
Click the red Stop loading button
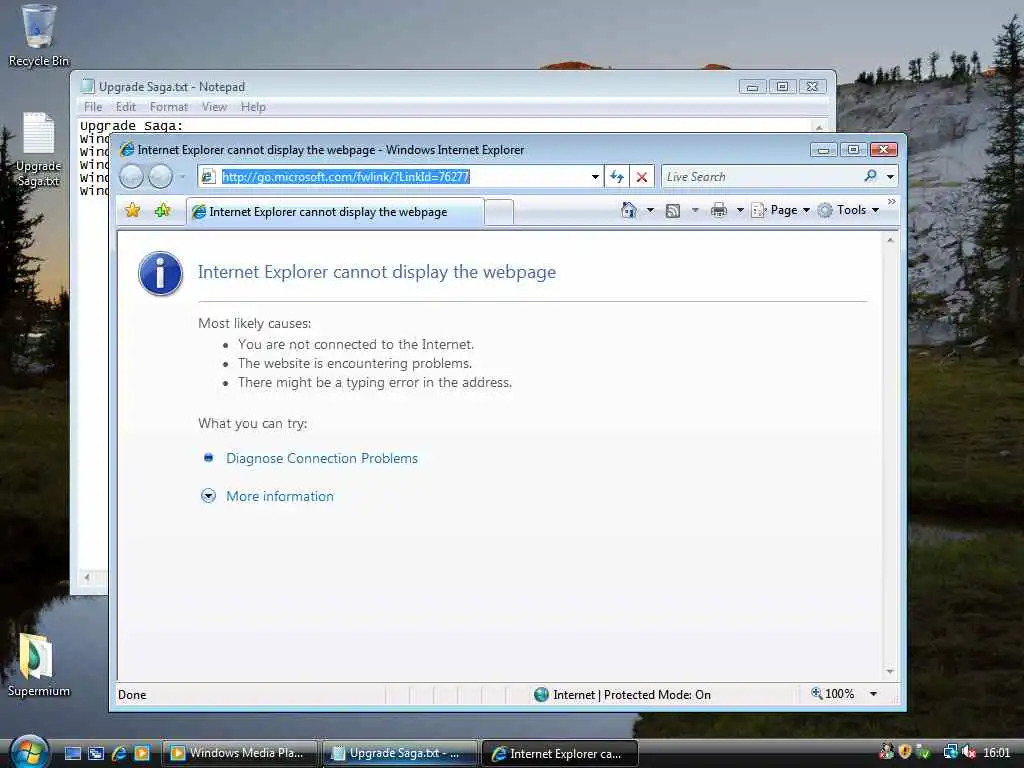pos(642,176)
